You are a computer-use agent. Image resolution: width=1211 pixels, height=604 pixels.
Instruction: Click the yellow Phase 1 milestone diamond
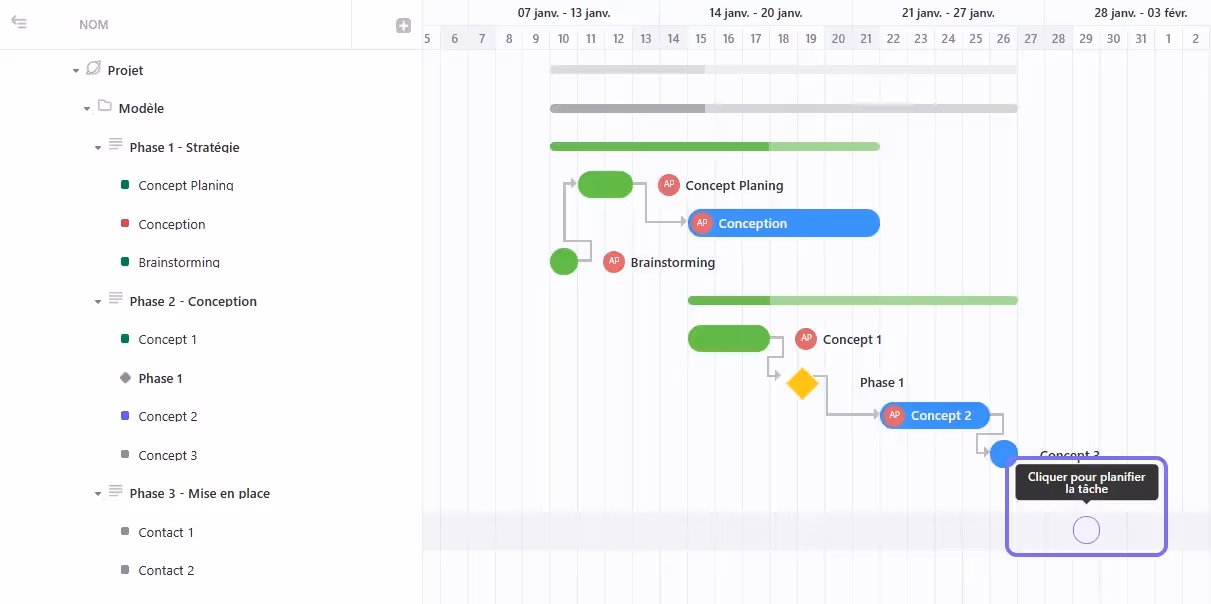click(802, 383)
